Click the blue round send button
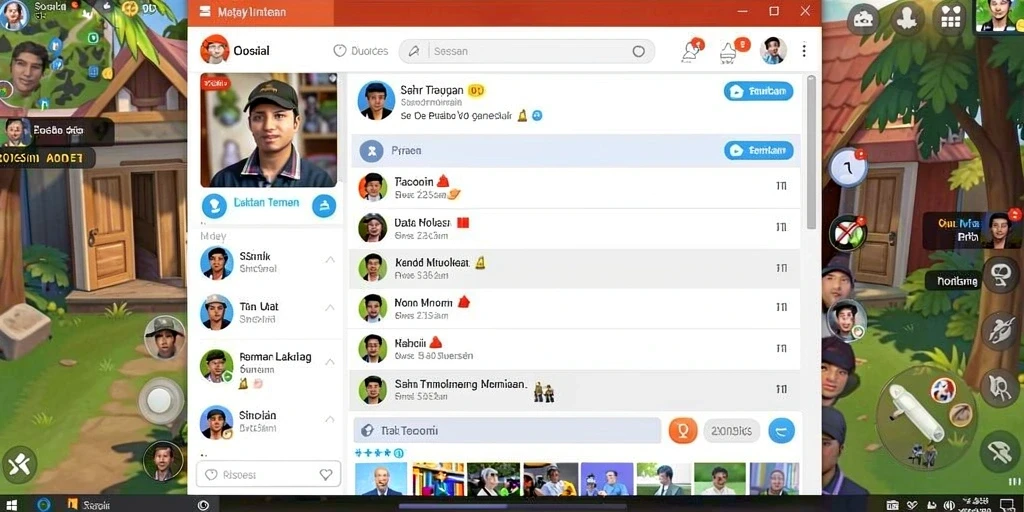The width and height of the screenshot is (1024, 512). [x=782, y=430]
